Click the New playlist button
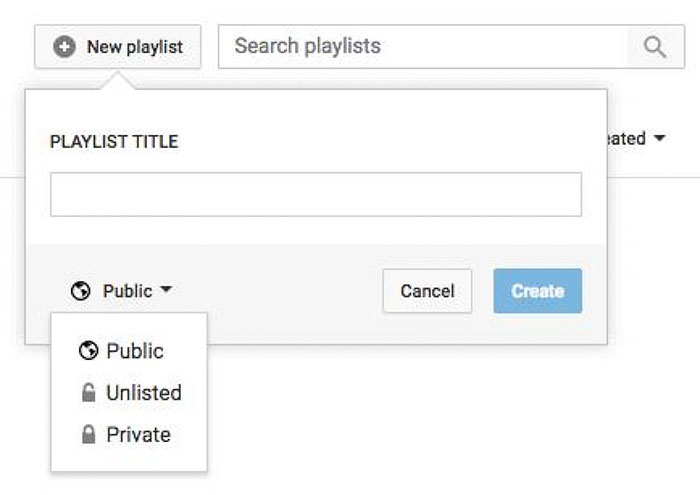Screen dimensions: 700x495 pos(118,47)
